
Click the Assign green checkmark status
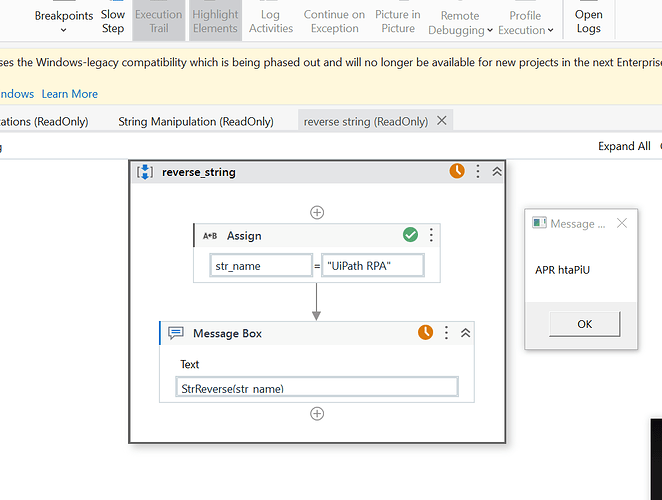click(x=410, y=234)
